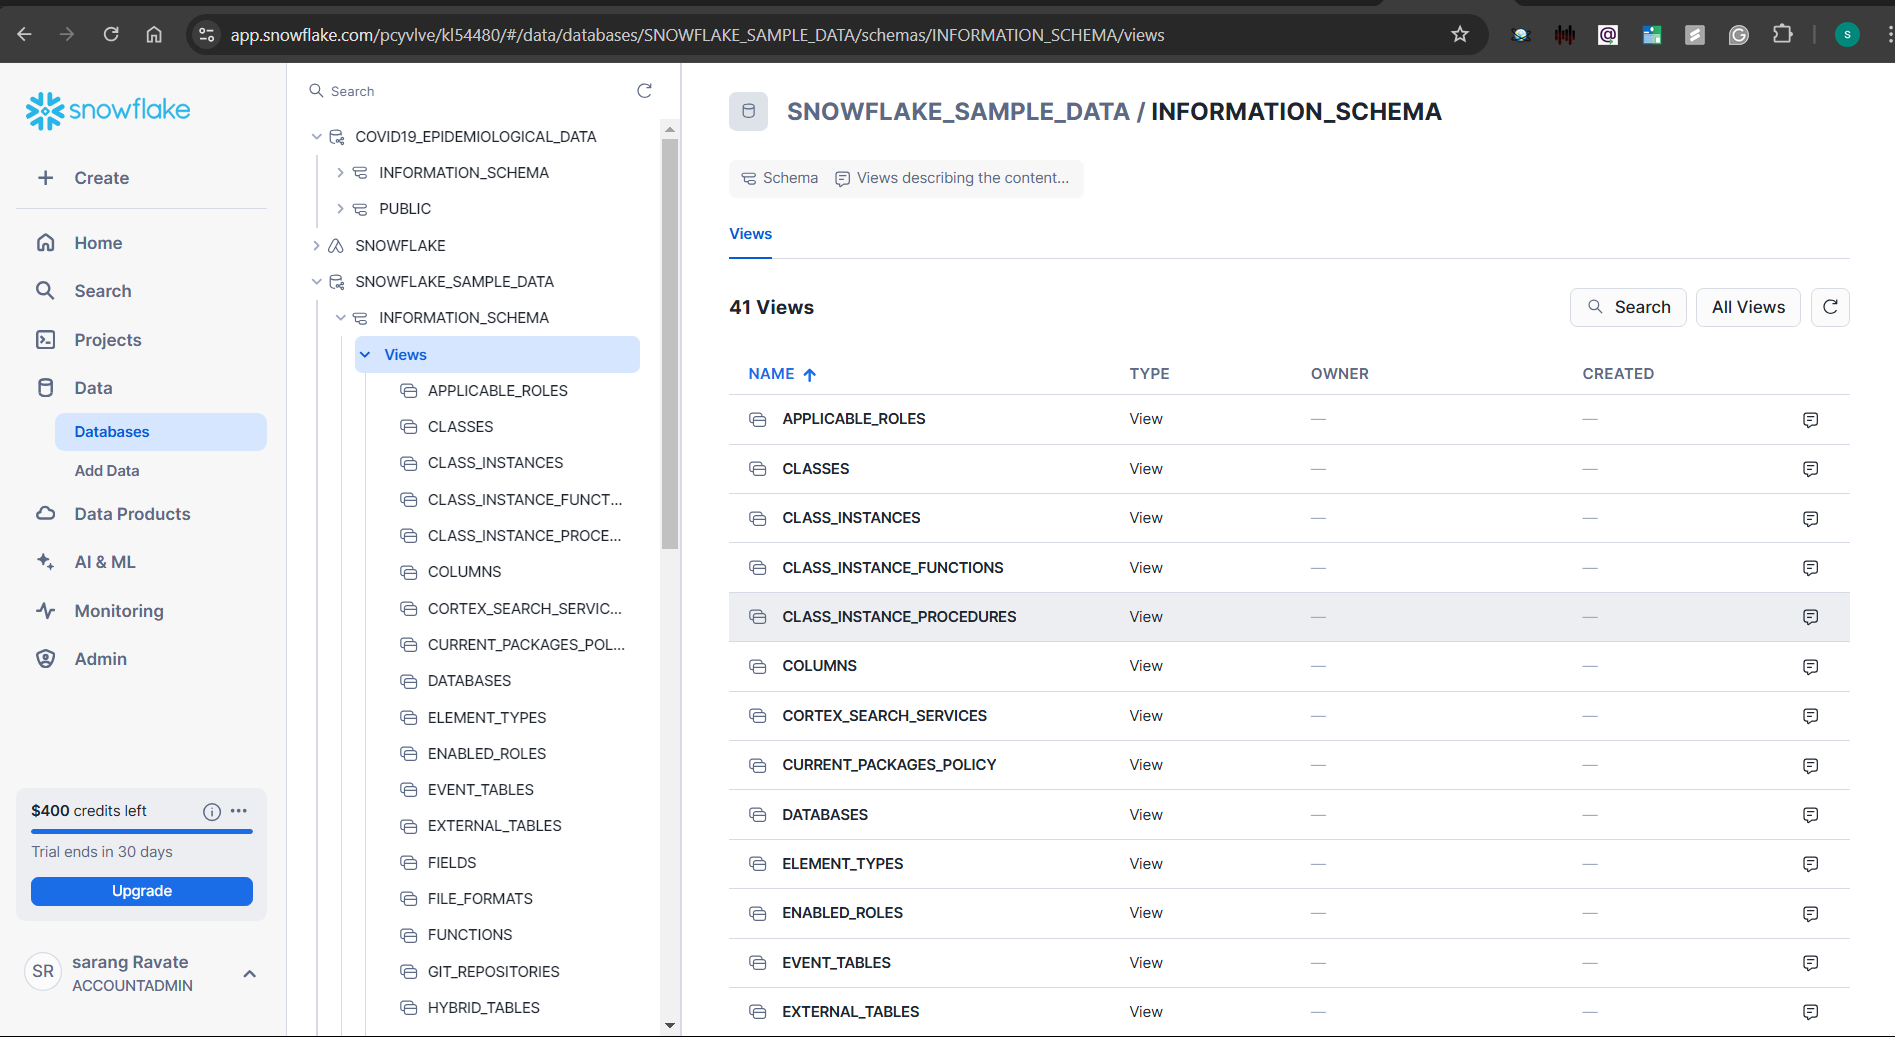The width and height of the screenshot is (1895, 1037).
Task: Open the Create menu plus icon
Action: [45, 178]
